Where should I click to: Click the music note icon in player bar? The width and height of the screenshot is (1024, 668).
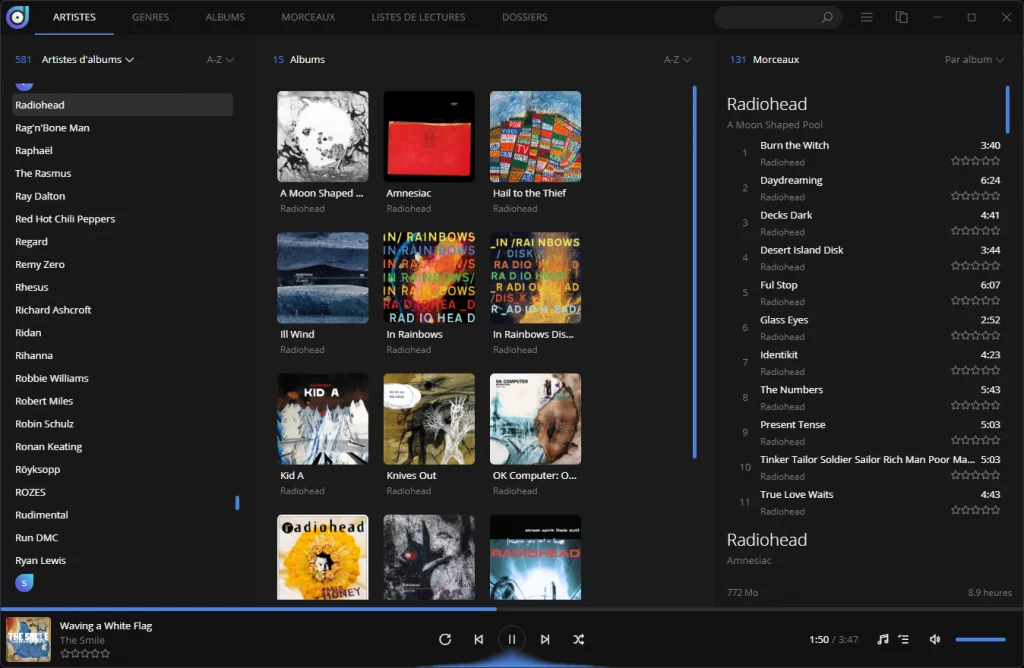[x=882, y=639]
